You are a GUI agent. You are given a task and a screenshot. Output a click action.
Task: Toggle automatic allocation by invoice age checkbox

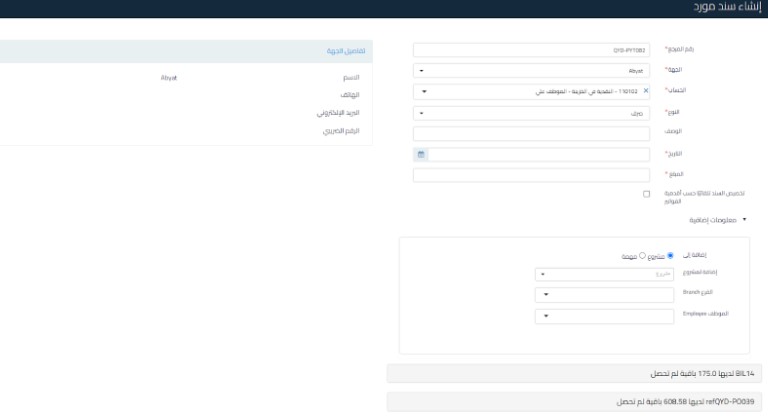point(646,193)
